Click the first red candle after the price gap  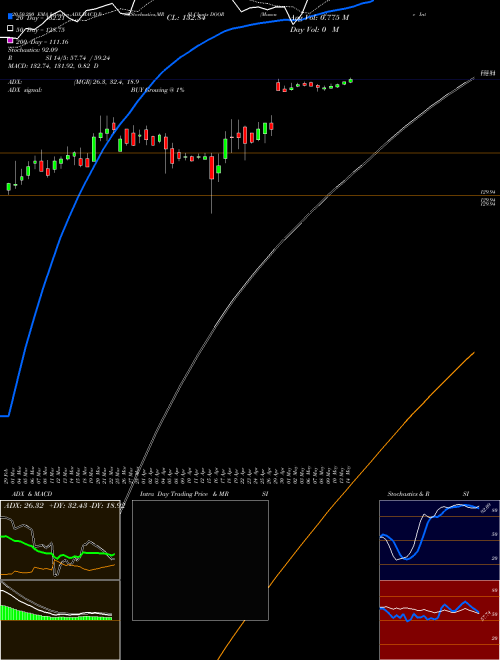(x=278, y=85)
